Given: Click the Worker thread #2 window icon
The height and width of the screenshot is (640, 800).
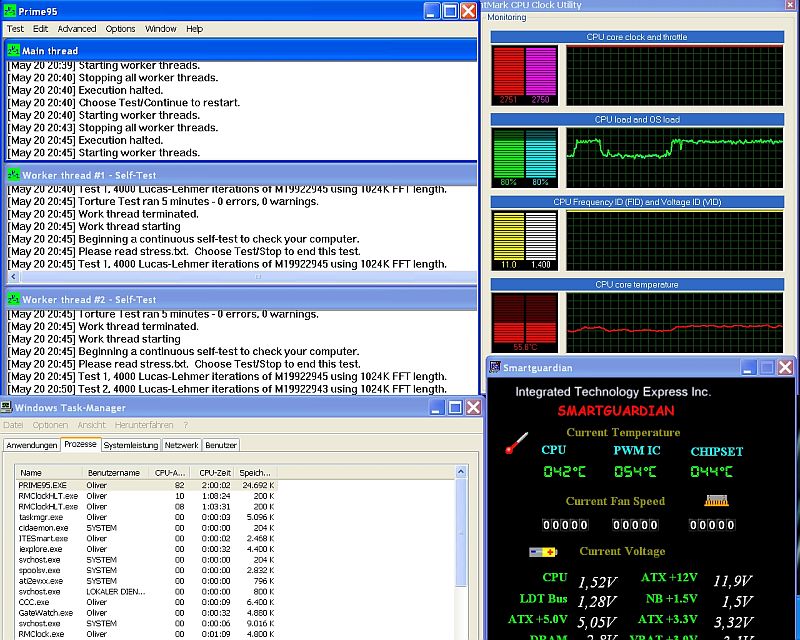Looking at the screenshot, I should click(13, 300).
